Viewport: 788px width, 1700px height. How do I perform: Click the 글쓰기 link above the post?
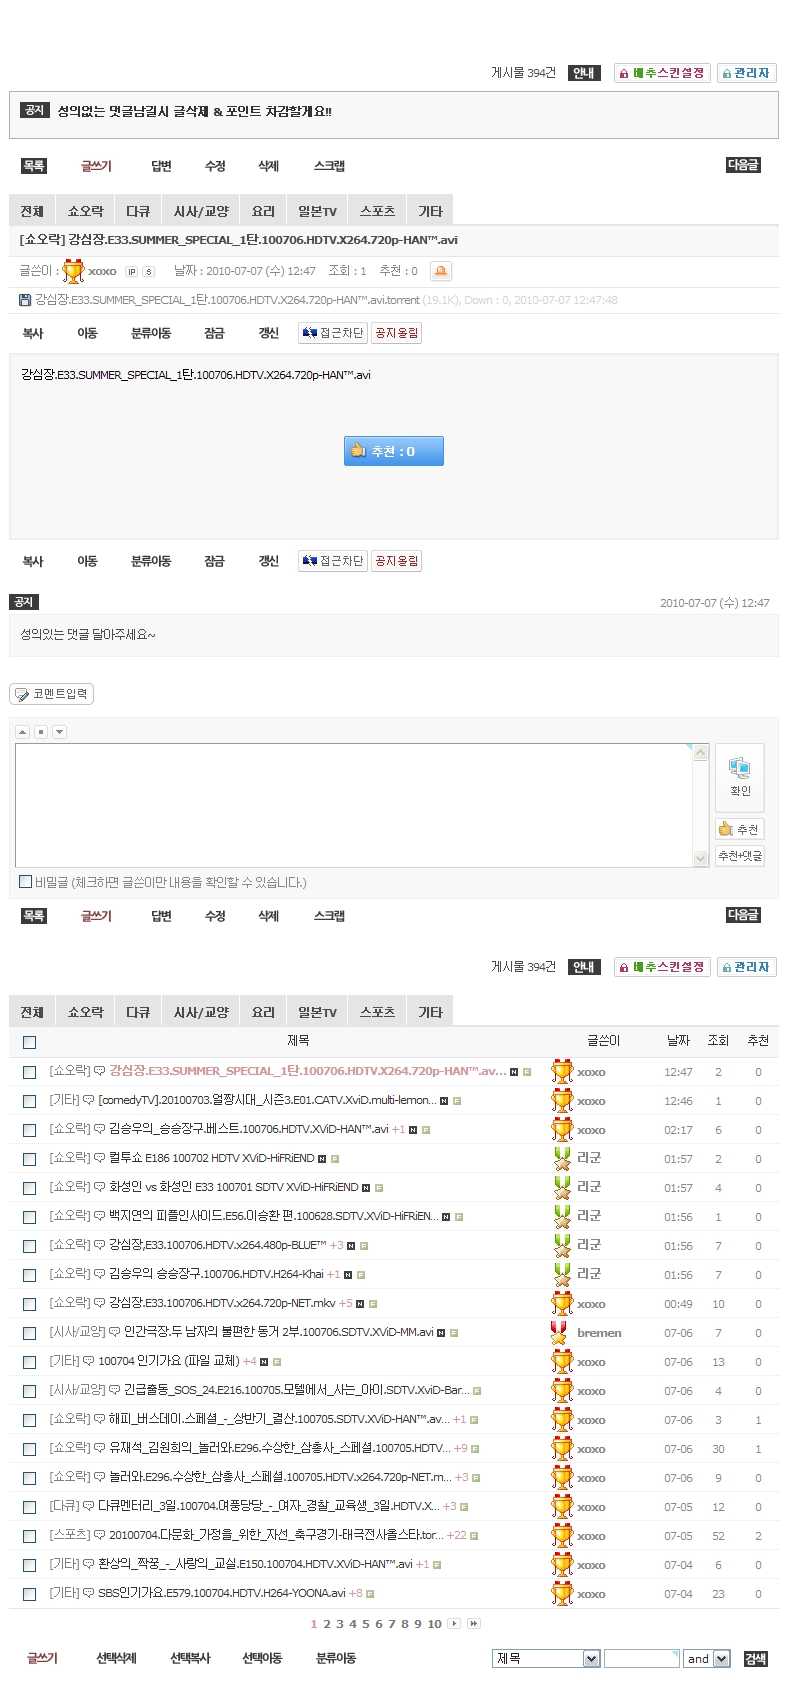tap(96, 166)
